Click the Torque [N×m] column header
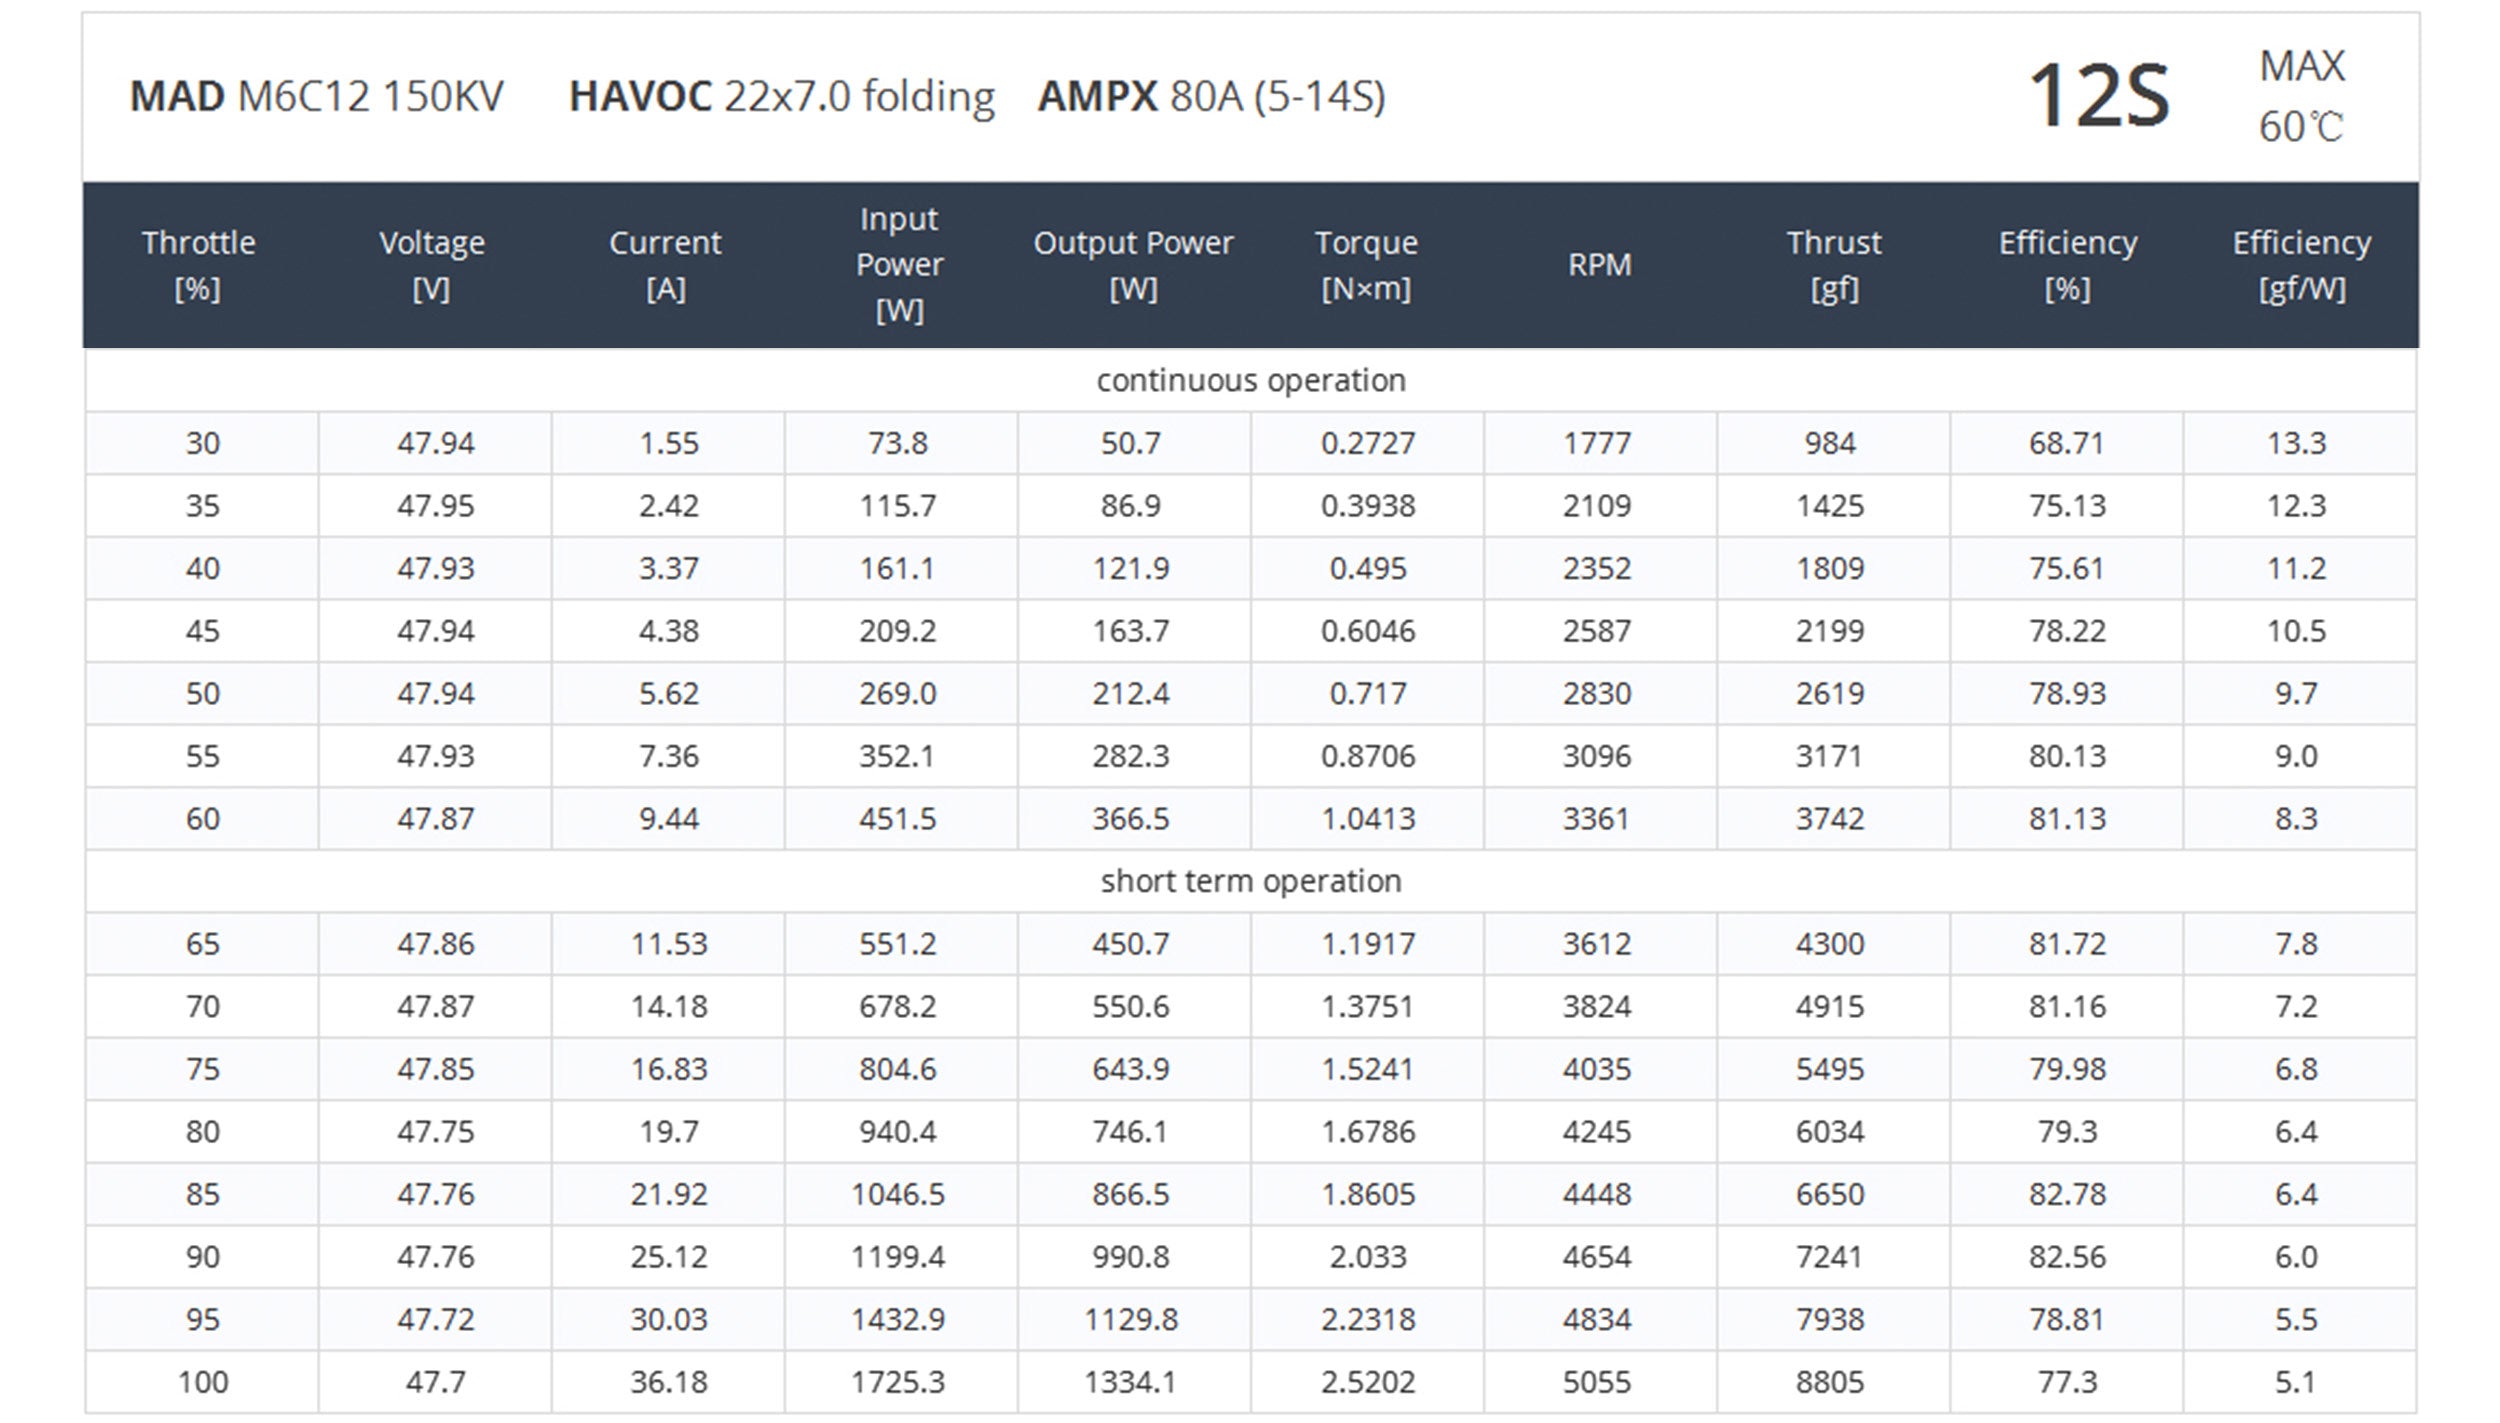2500x1423 pixels. coord(1366,265)
